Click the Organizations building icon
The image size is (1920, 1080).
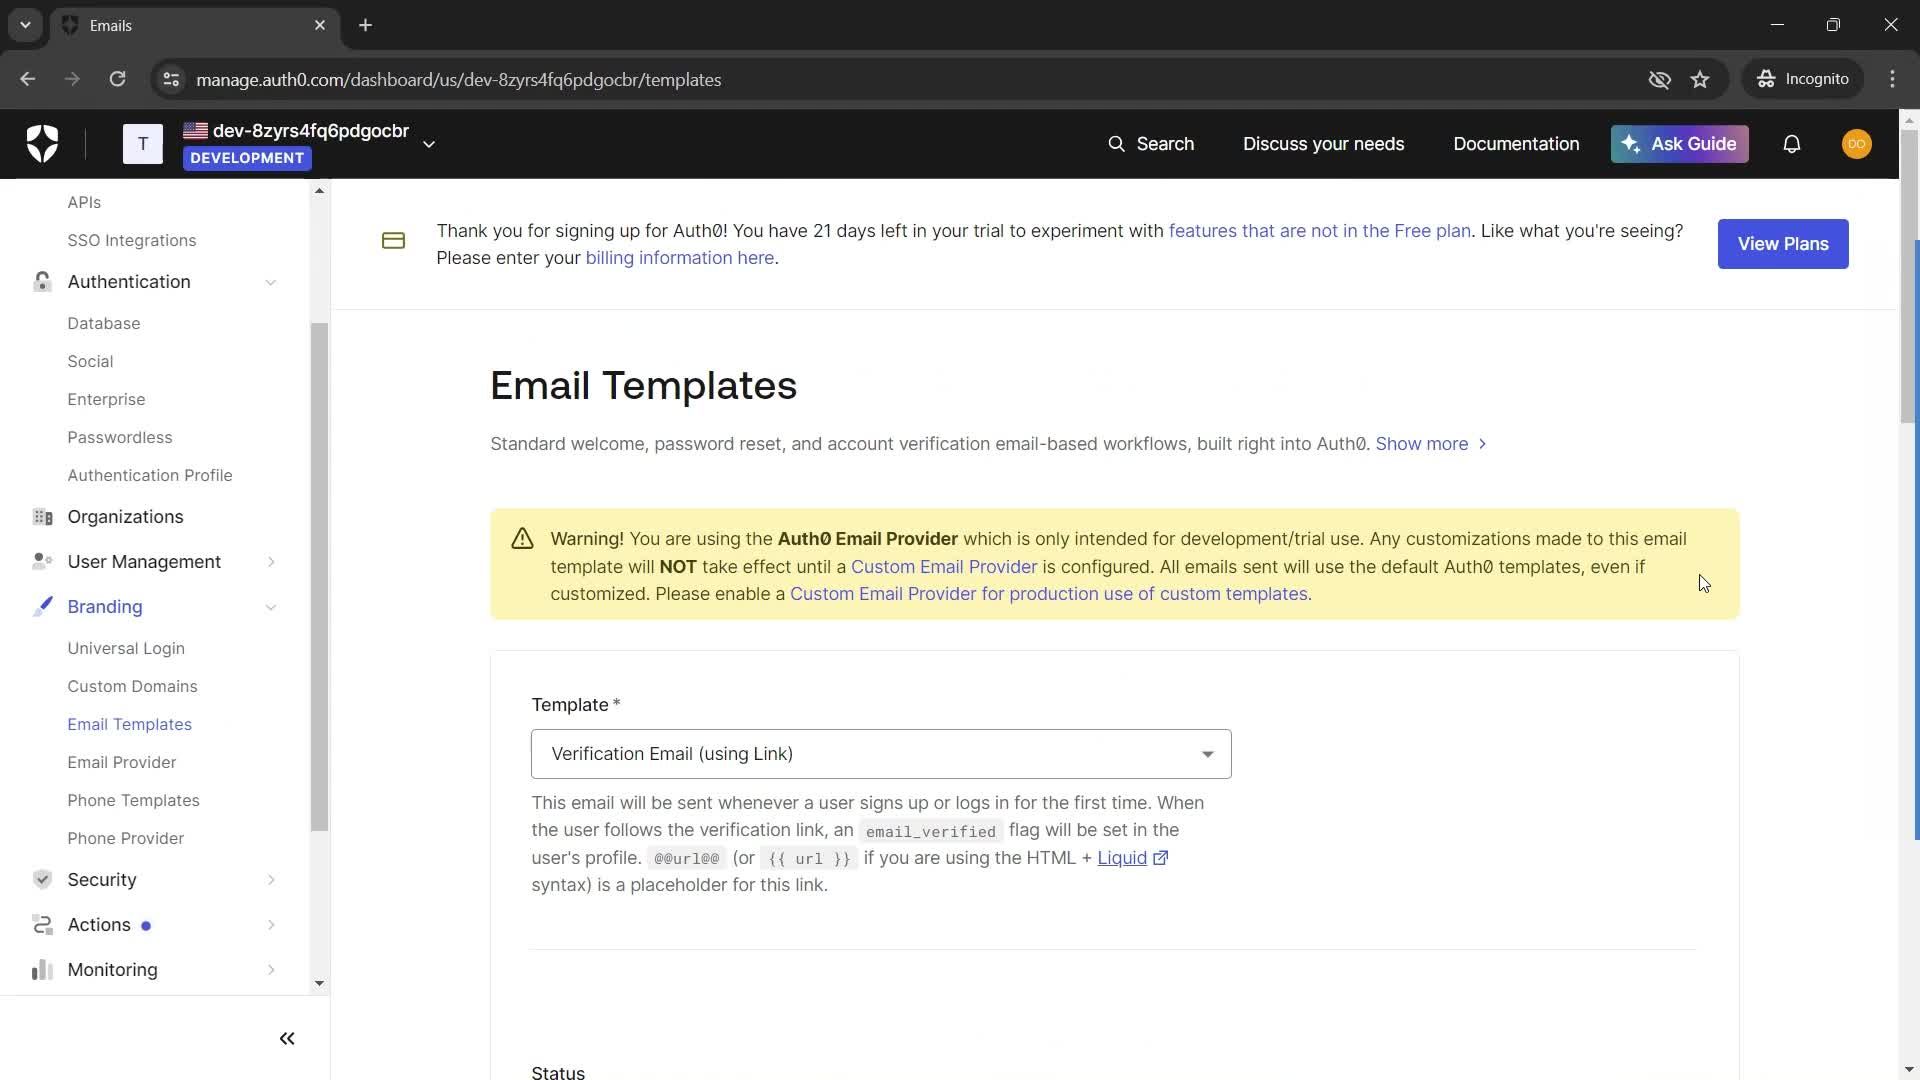coord(42,517)
